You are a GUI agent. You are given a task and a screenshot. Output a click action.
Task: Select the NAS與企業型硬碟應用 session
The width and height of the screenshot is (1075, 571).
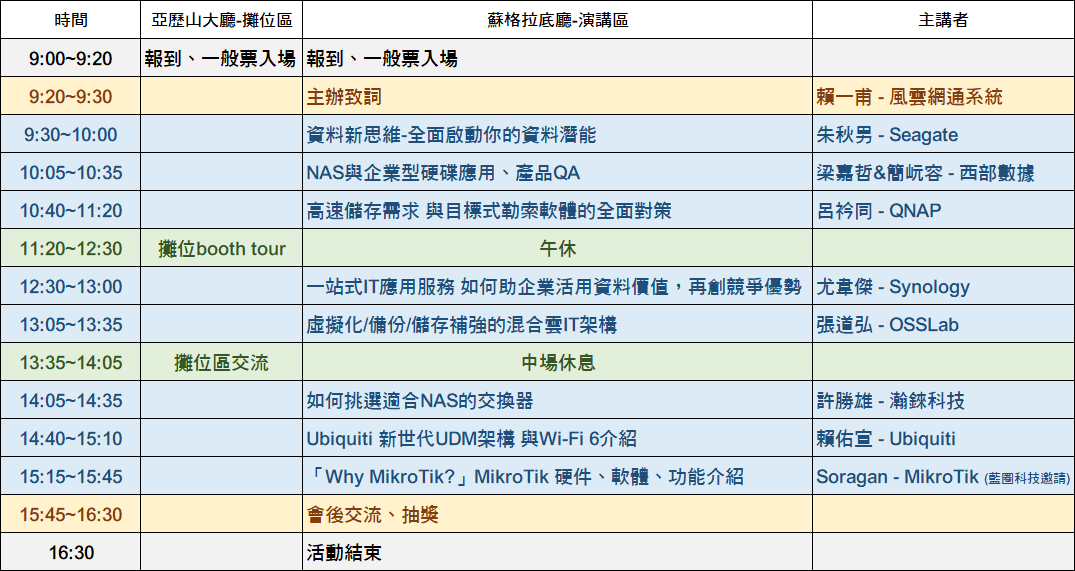443,173
